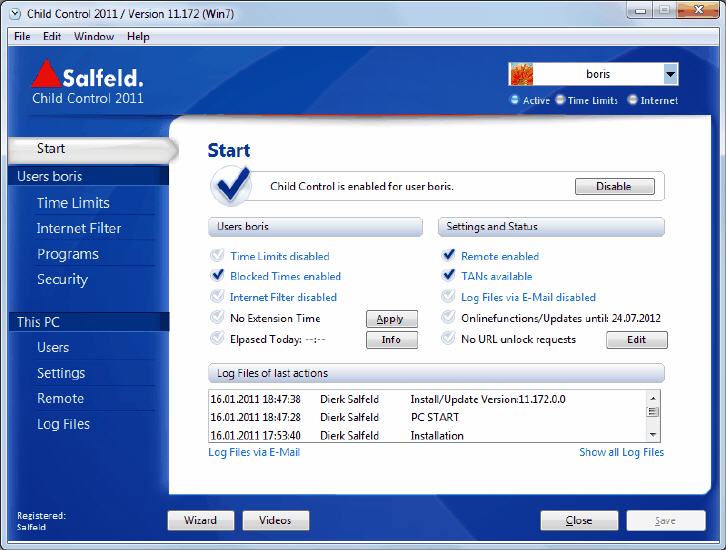
Task: Select the Install/Update Version:11.172.0.0 log entry
Action: pos(427,399)
